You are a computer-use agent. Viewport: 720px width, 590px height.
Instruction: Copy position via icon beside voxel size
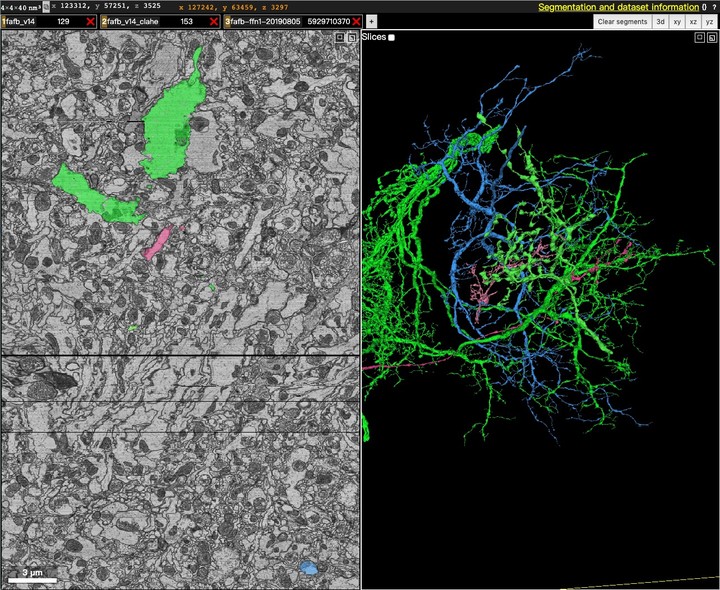(46, 7)
